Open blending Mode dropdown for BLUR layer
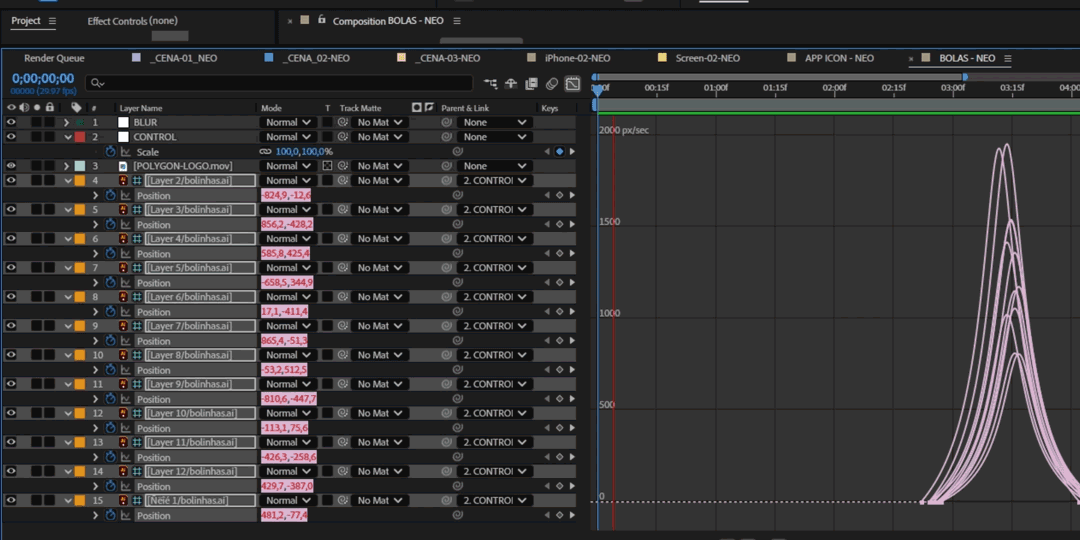Viewport: 1080px width, 540px height. [x=288, y=123]
